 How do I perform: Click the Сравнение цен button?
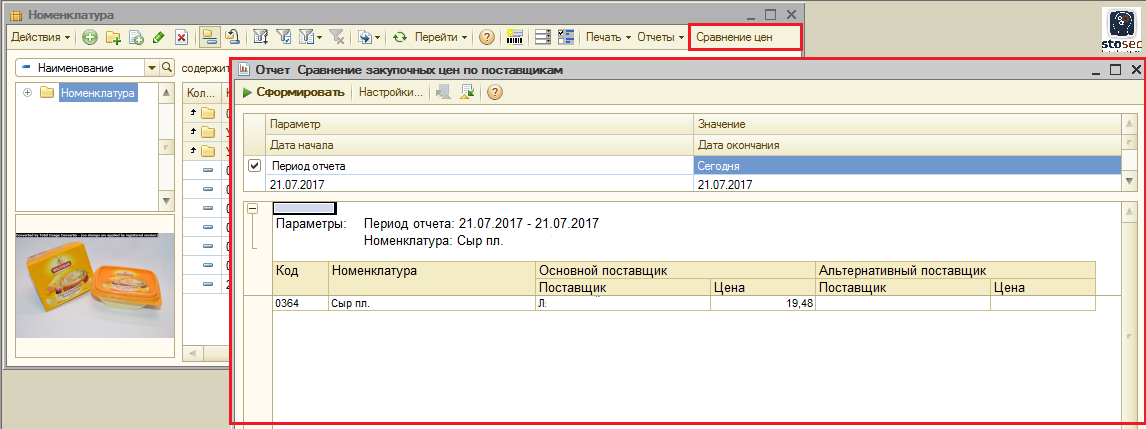point(734,37)
